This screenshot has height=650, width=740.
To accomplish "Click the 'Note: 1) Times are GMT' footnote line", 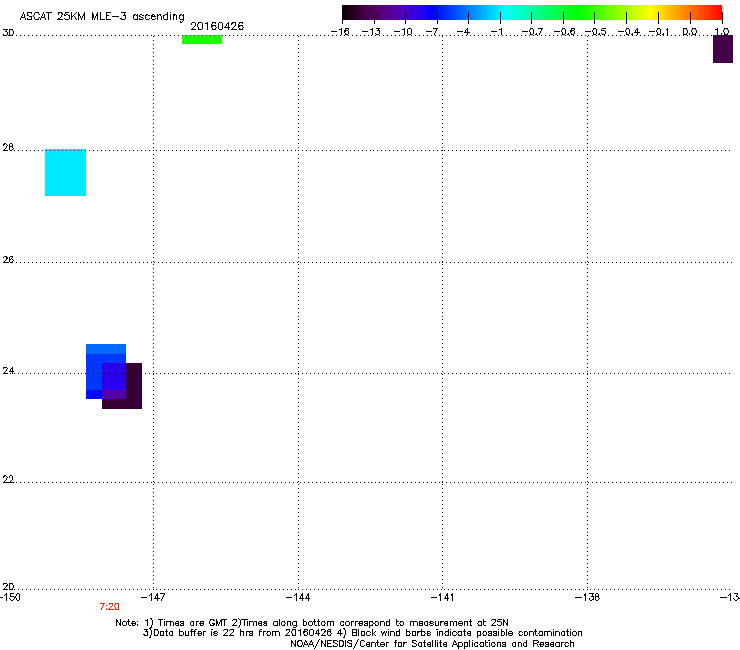I will pos(312,623).
